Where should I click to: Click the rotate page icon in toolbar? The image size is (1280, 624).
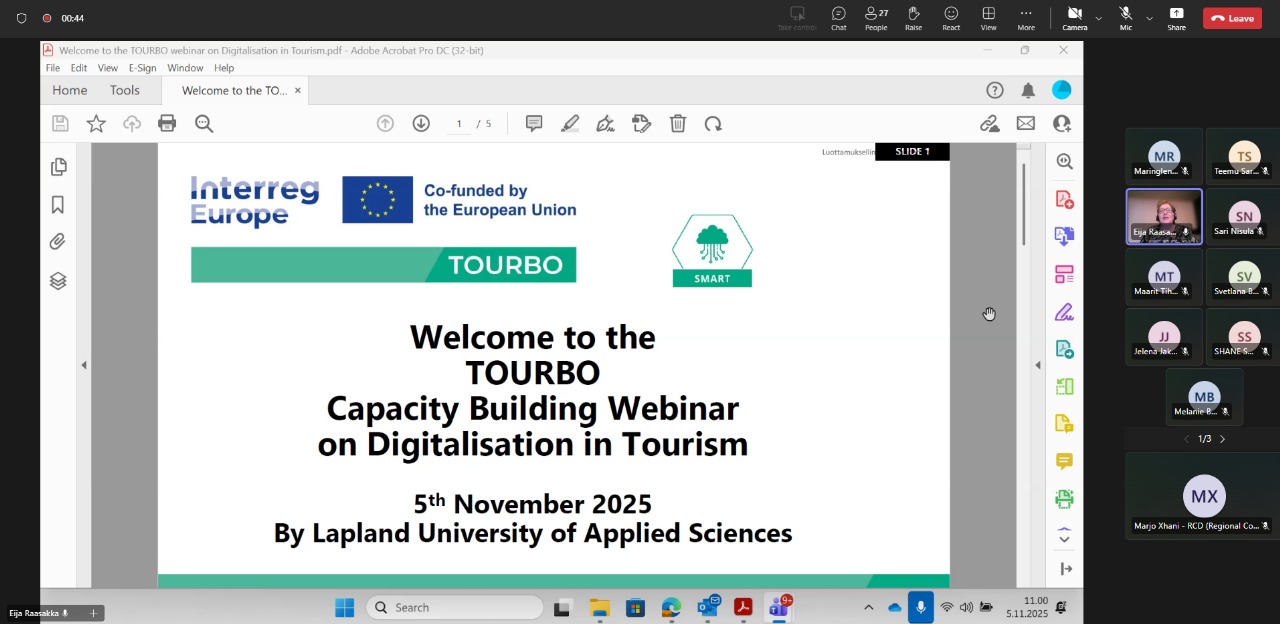tap(713, 123)
